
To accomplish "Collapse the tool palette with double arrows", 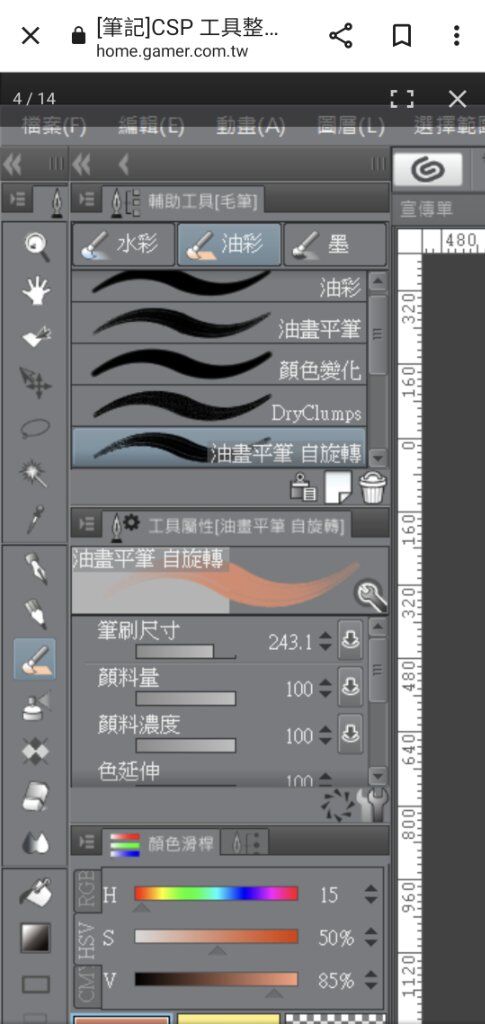I will [12, 165].
